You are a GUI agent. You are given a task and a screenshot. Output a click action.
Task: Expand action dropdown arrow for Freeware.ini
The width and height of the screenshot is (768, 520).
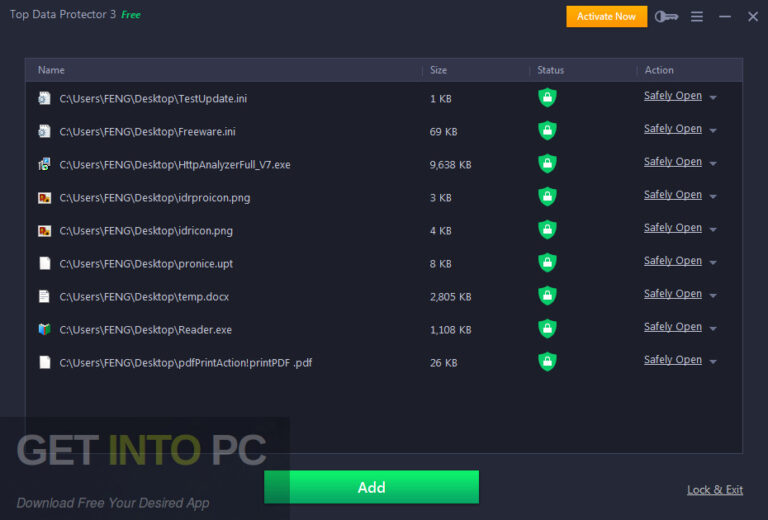pyautogui.click(x=713, y=130)
